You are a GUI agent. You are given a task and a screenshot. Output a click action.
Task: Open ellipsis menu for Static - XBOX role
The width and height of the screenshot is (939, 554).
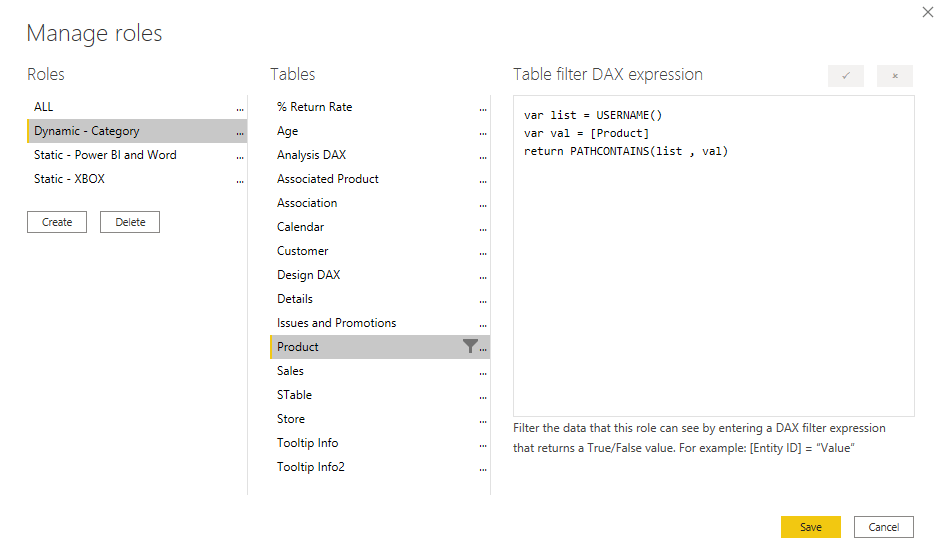(x=240, y=181)
